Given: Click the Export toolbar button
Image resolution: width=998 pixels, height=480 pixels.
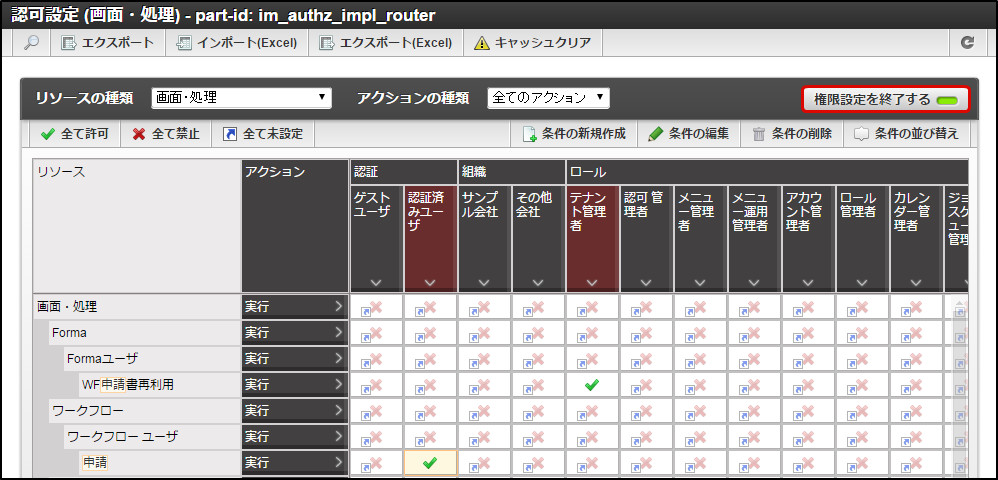Looking at the screenshot, I should click(x=108, y=43).
